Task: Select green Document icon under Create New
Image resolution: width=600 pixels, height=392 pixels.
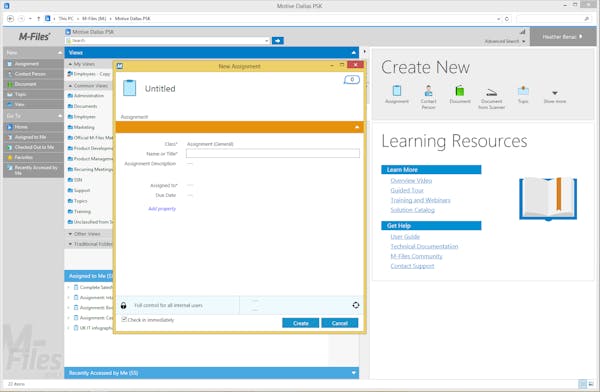Action: tap(460, 91)
